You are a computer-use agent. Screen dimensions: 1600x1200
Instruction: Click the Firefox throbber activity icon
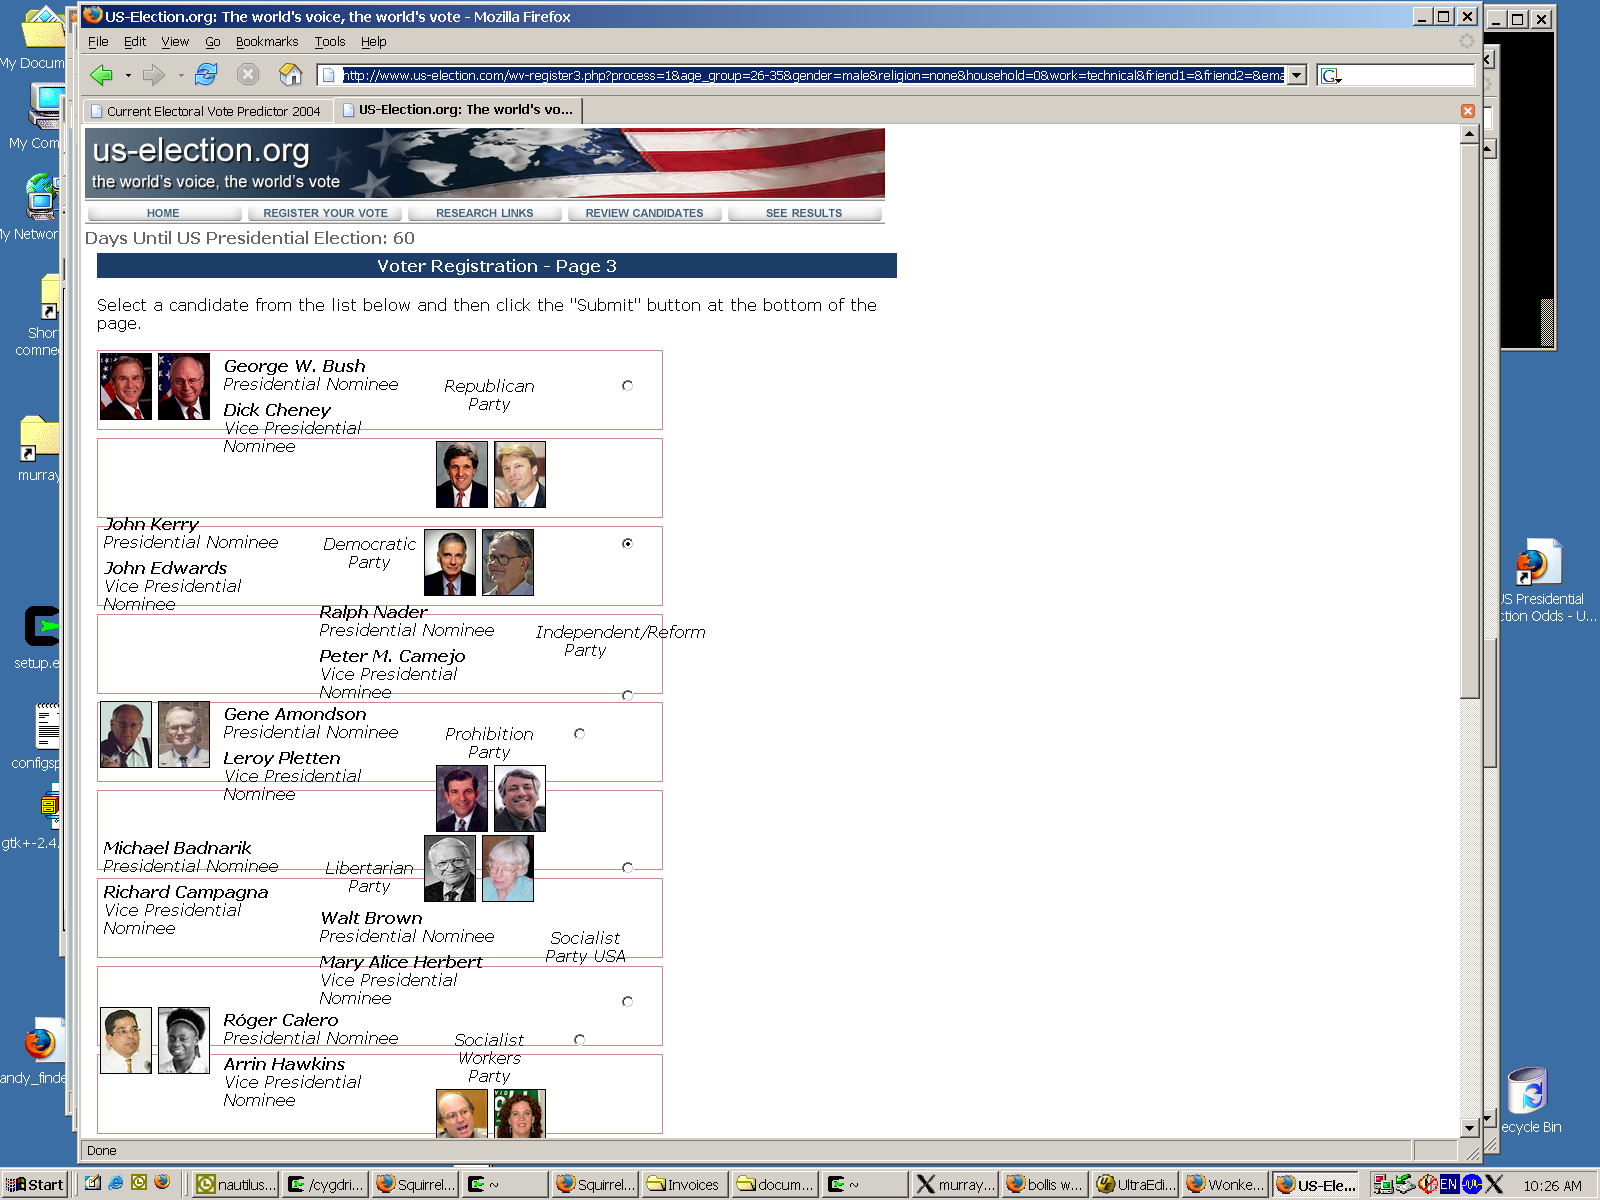pyautogui.click(x=1466, y=41)
